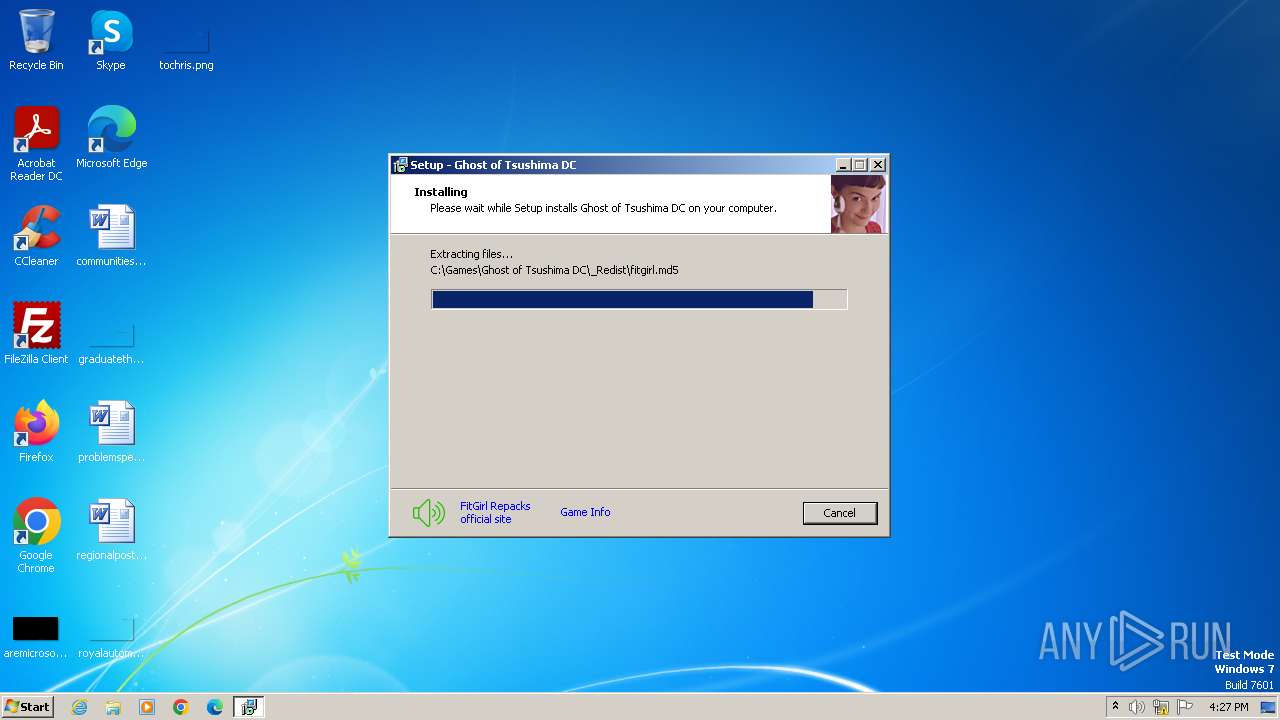Launch Chrome from the taskbar
Screen dimensions: 1280x720
[181, 707]
